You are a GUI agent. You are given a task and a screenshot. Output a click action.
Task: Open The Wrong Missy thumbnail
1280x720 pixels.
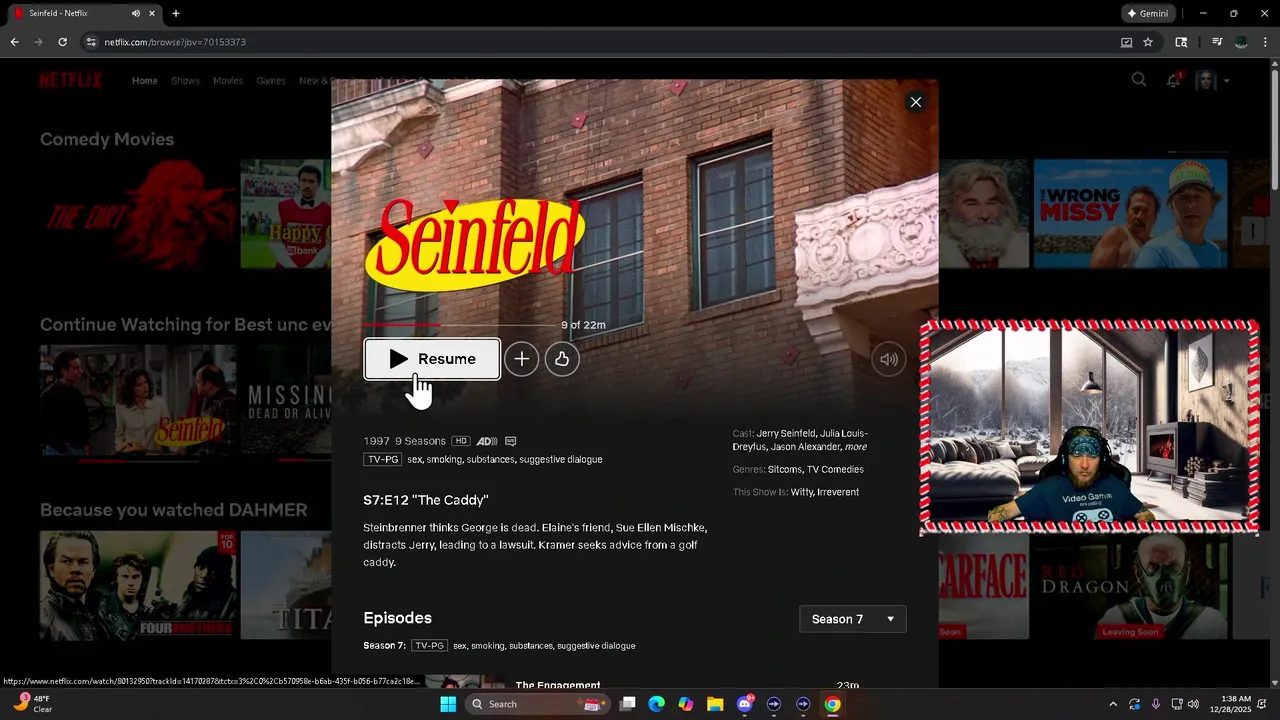1130,214
